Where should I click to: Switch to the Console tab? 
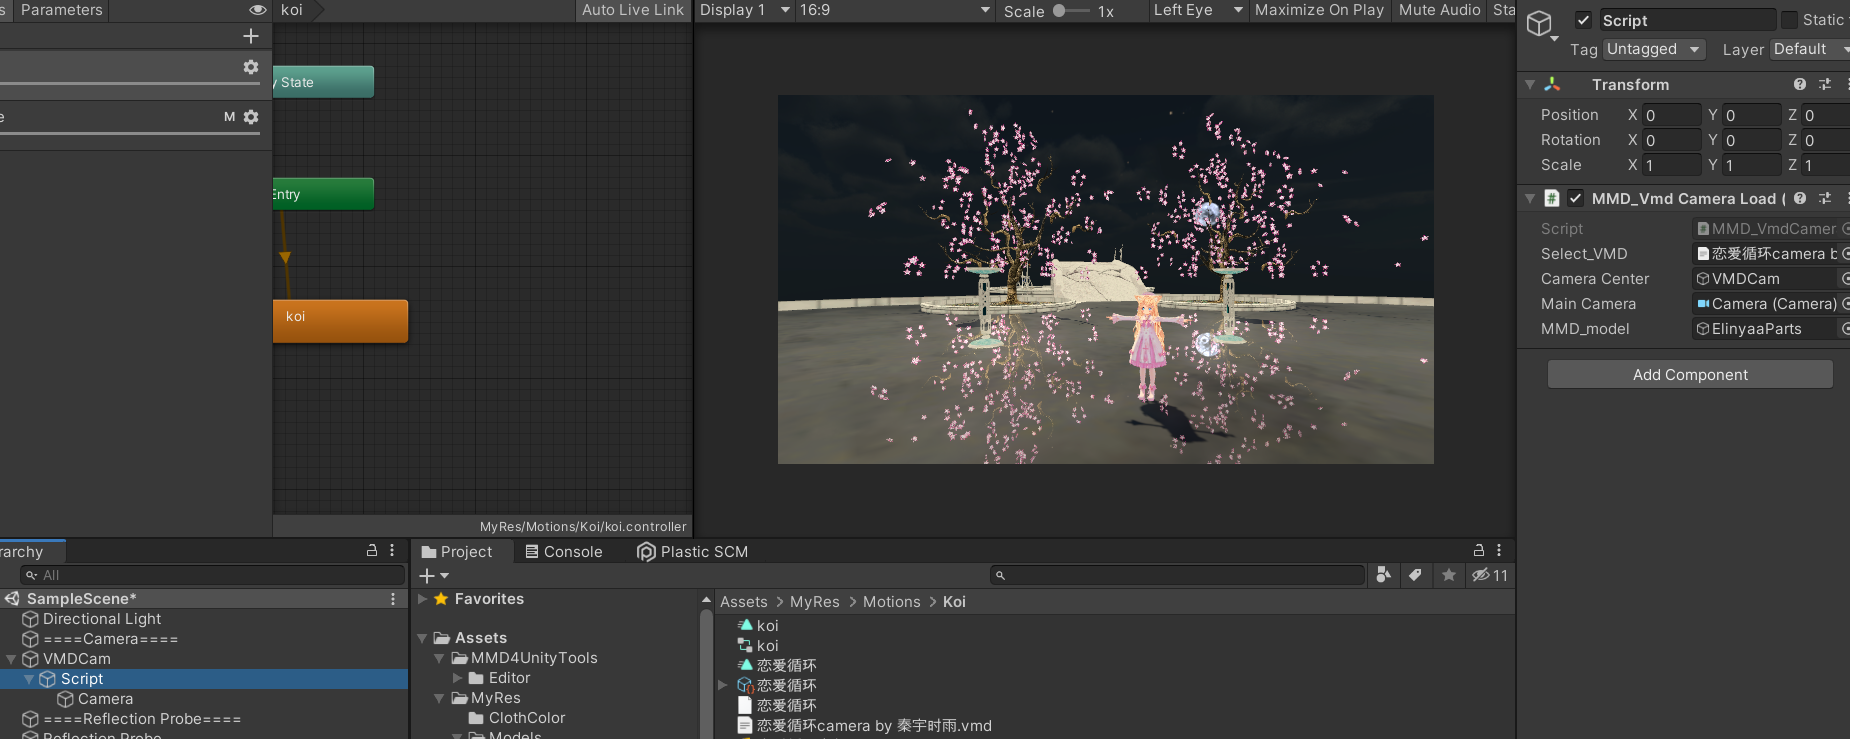click(564, 552)
